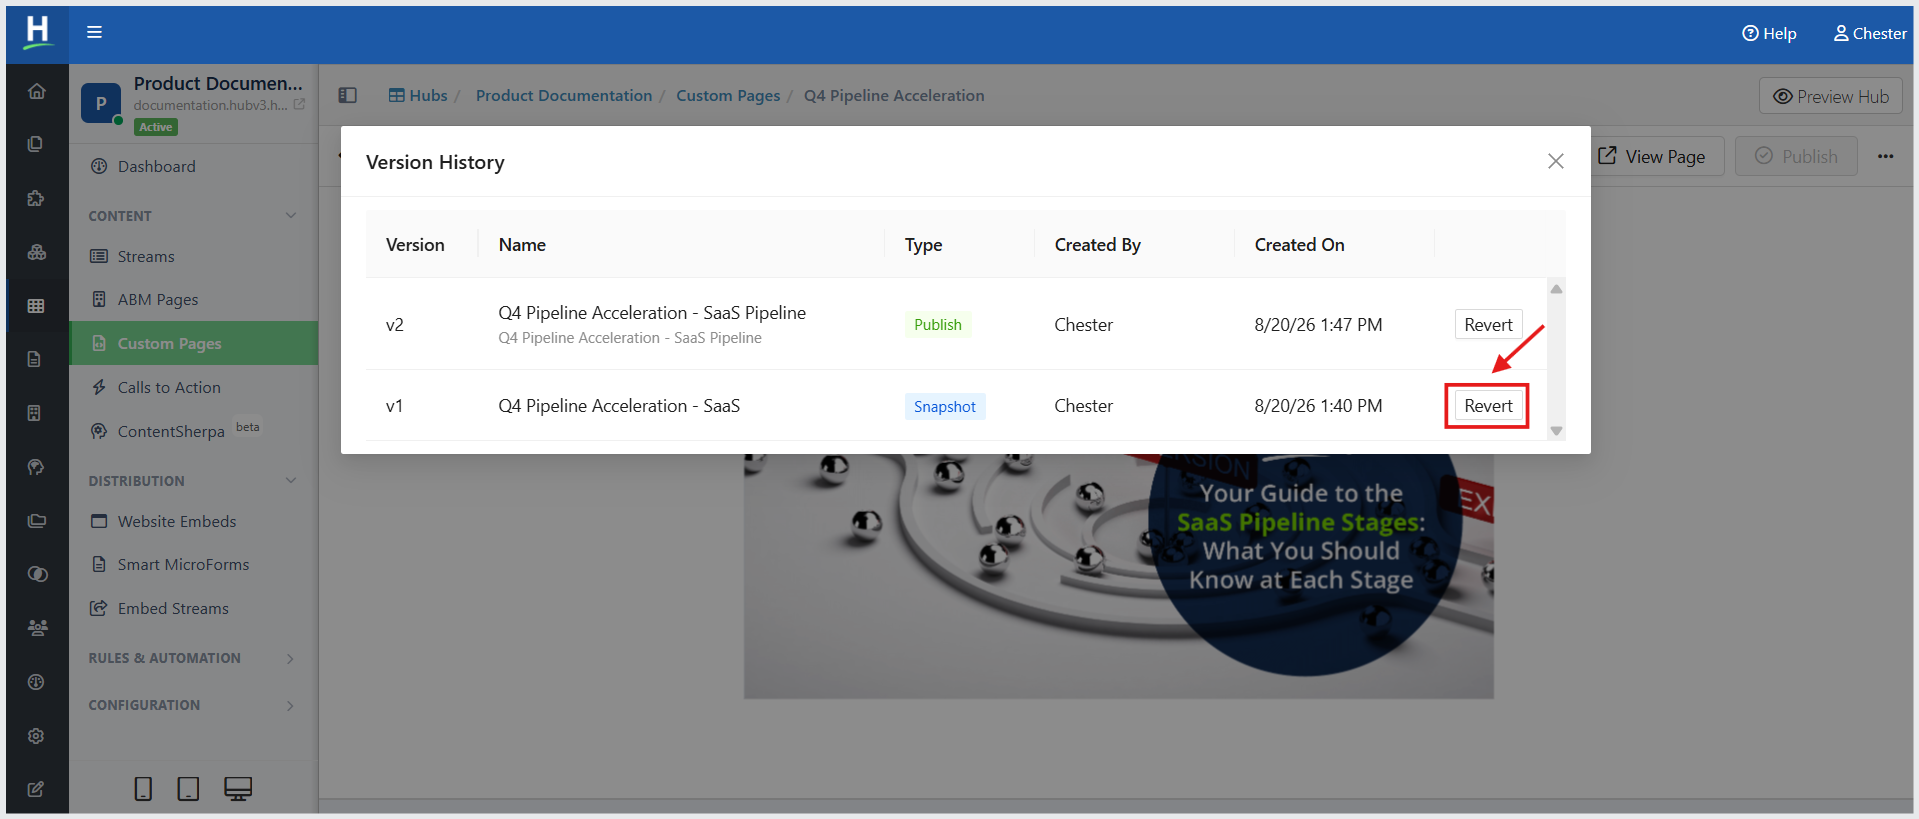The height and width of the screenshot is (819, 1919).
Task: Click the Snapshot type badge for v1
Action: [x=945, y=406]
